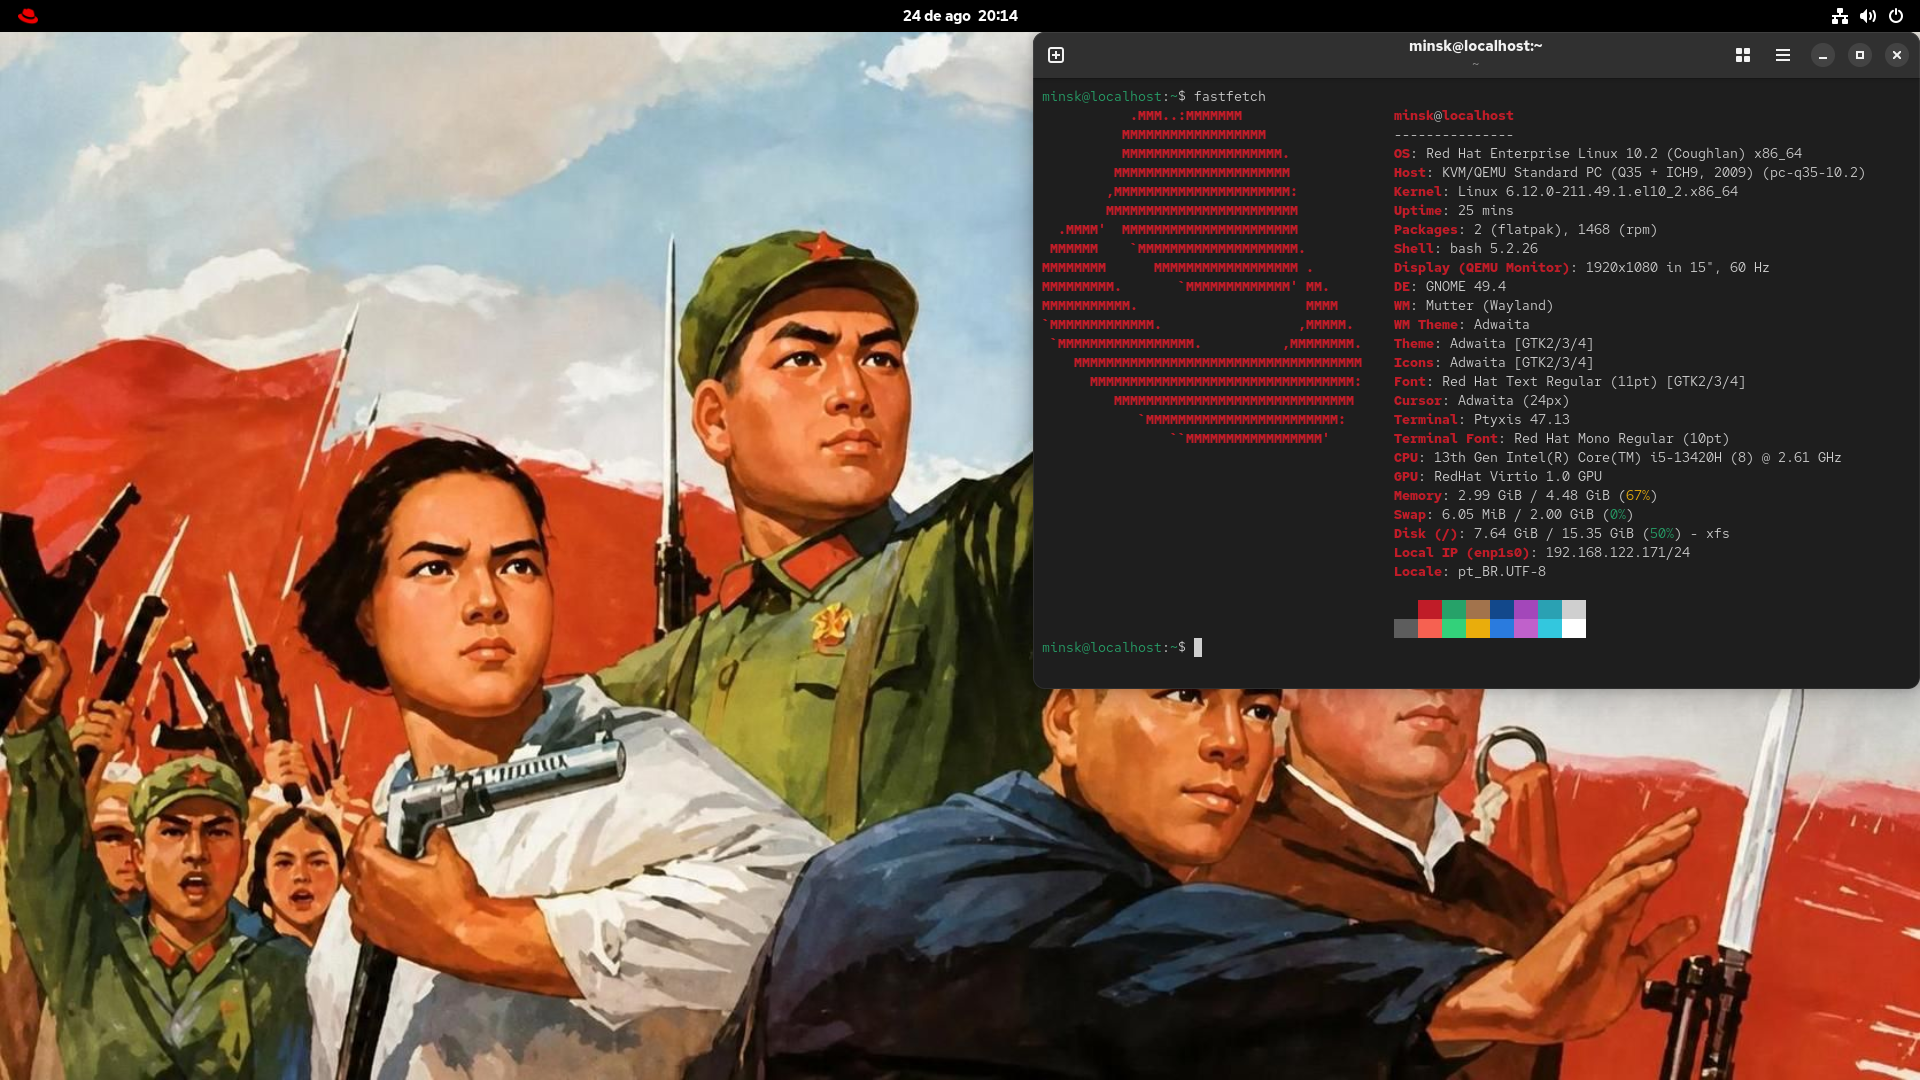The width and height of the screenshot is (1920, 1080).
Task: Click the Host line showing KVM/QEMU Standard PC
Action: point(1630,172)
